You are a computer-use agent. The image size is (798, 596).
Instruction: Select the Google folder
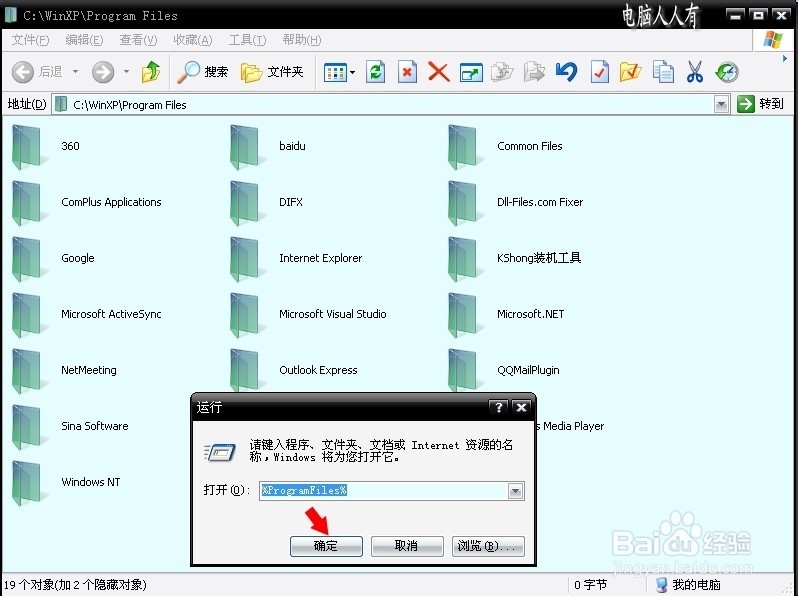[53, 259]
